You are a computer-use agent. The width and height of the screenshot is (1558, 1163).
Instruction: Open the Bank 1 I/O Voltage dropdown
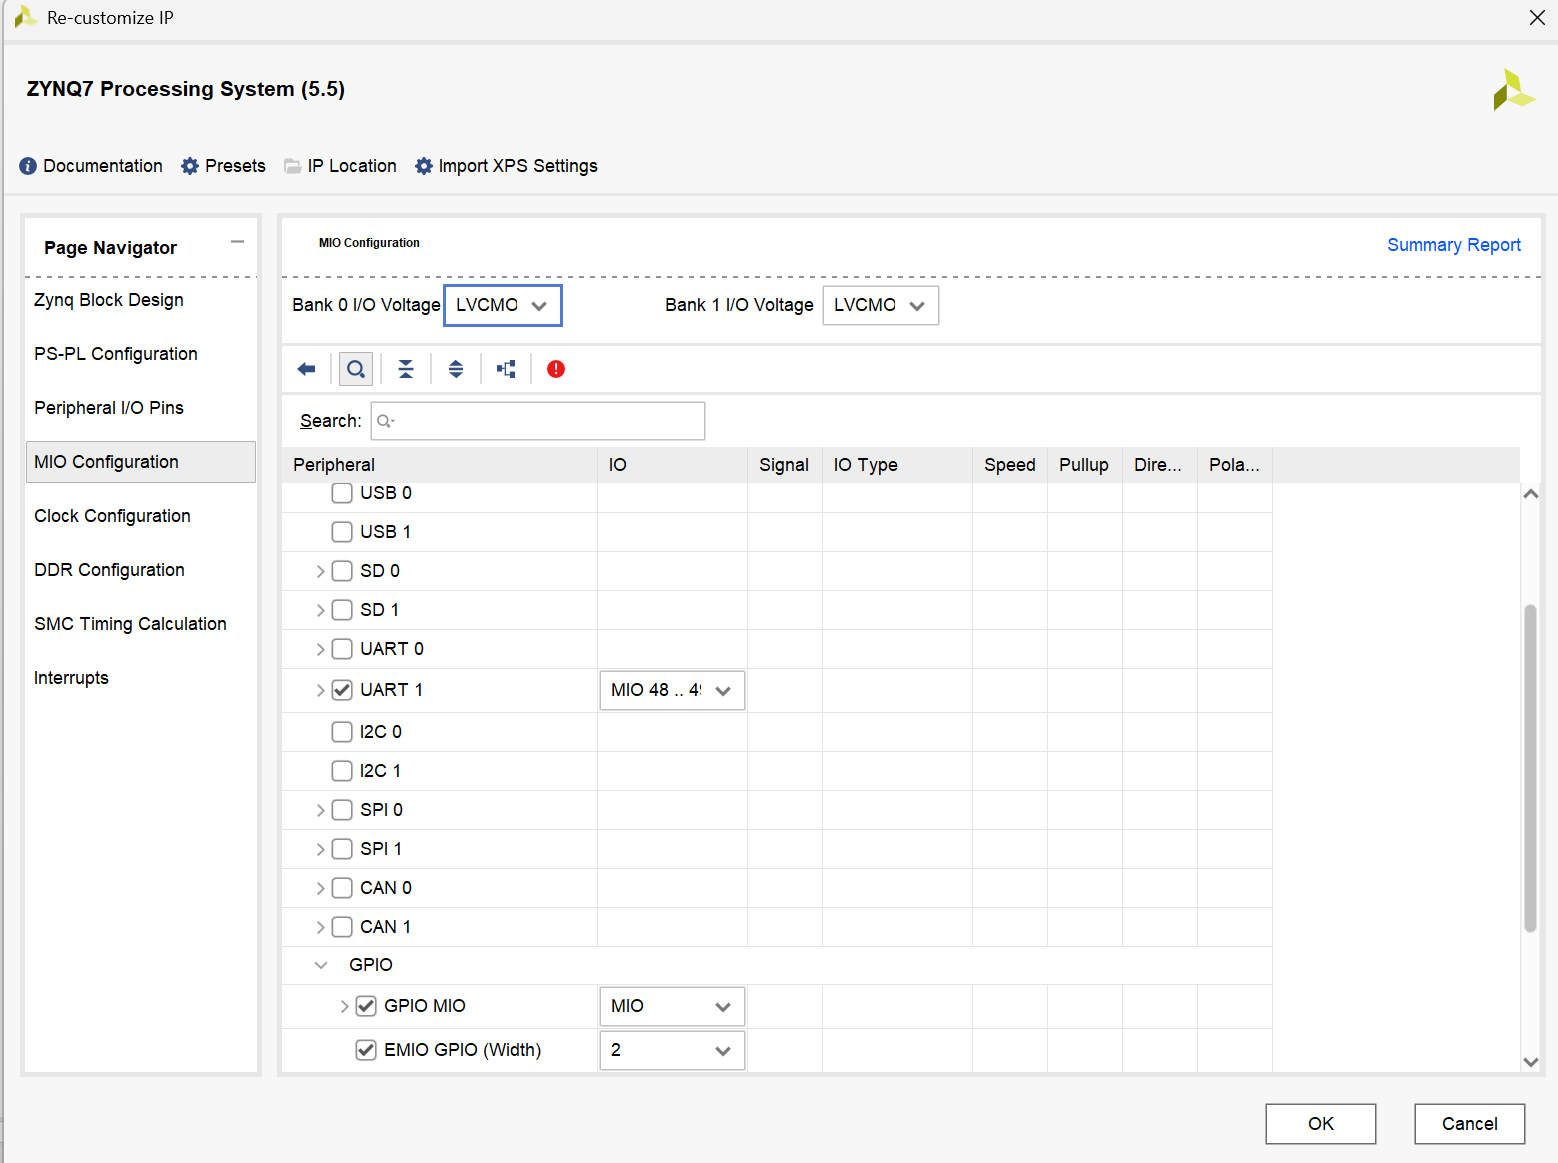pos(880,305)
